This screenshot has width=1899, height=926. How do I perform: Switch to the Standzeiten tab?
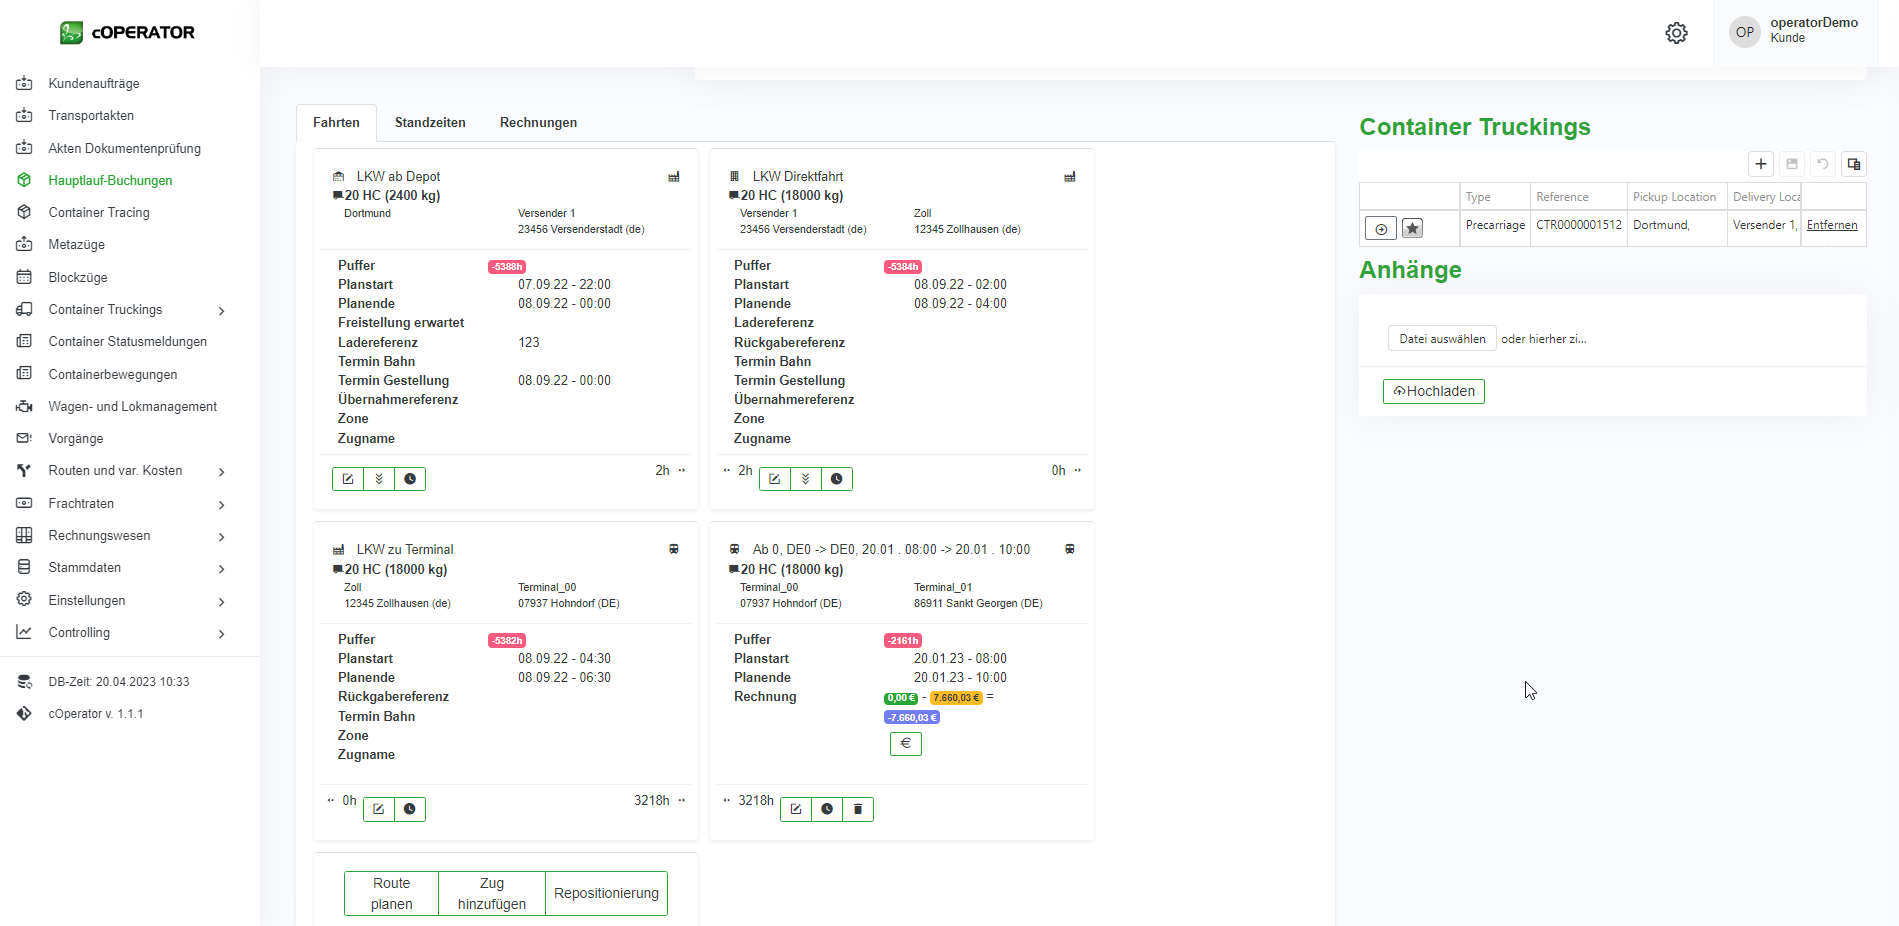[x=430, y=123]
